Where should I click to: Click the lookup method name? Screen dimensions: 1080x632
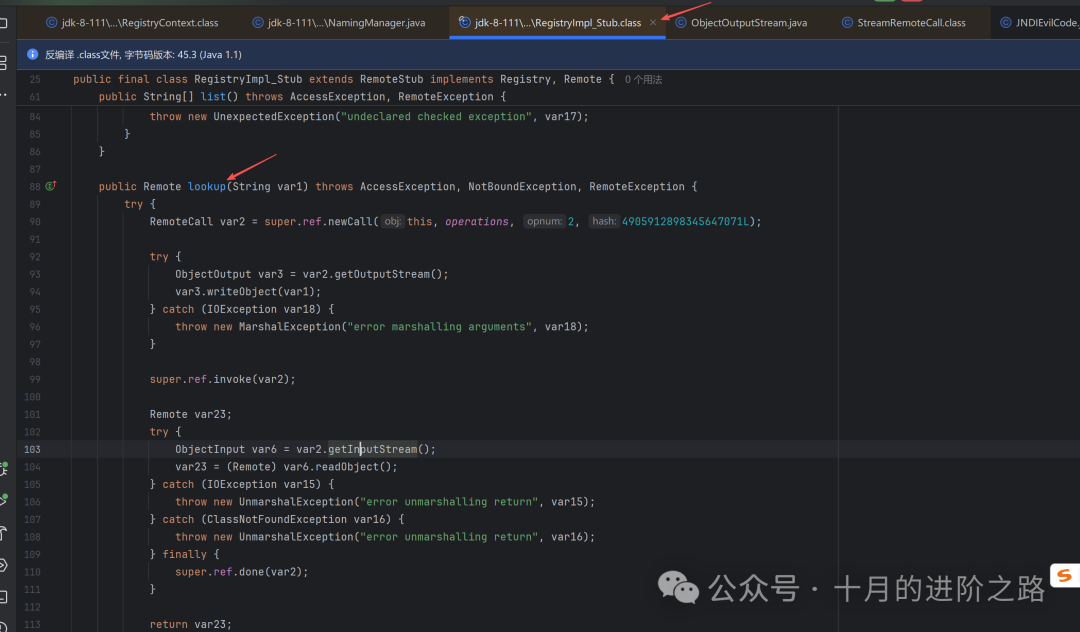pos(207,187)
